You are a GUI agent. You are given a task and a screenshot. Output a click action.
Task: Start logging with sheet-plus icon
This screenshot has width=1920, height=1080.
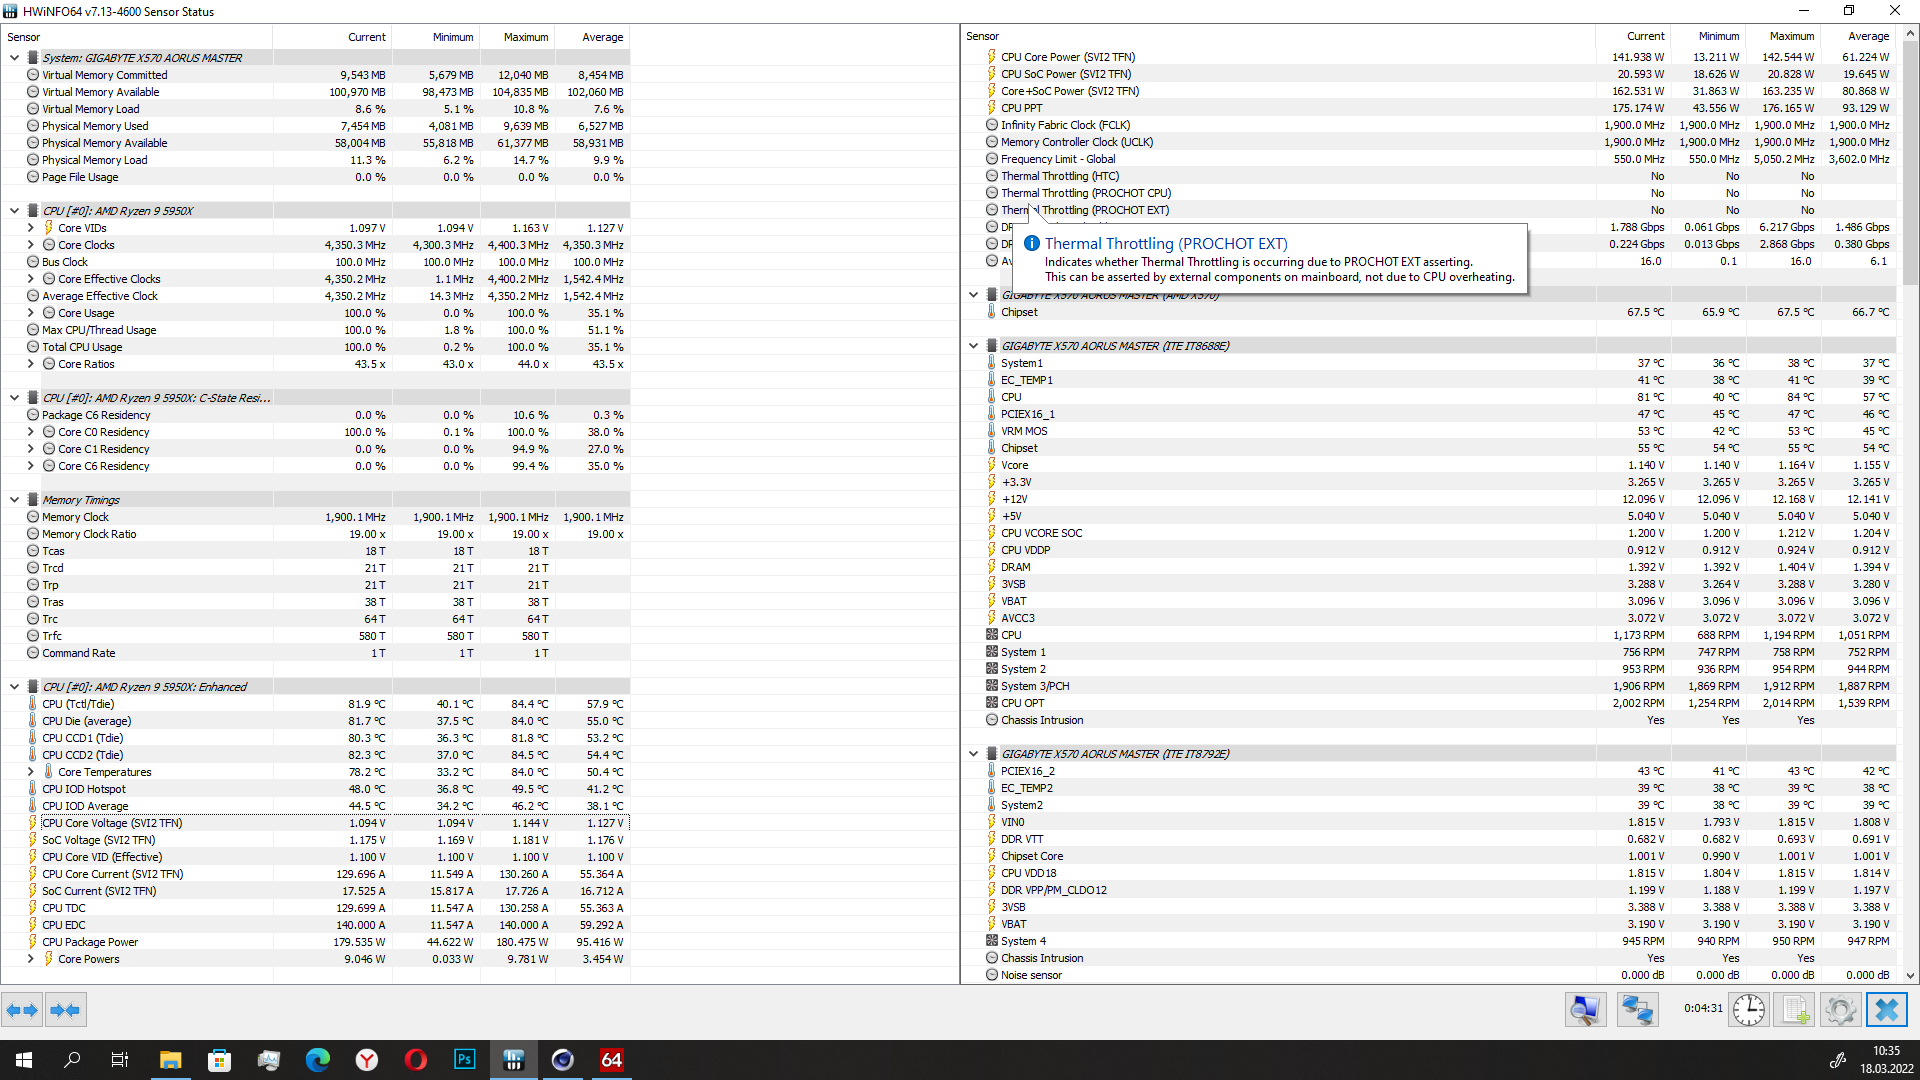(1794, 1010)
